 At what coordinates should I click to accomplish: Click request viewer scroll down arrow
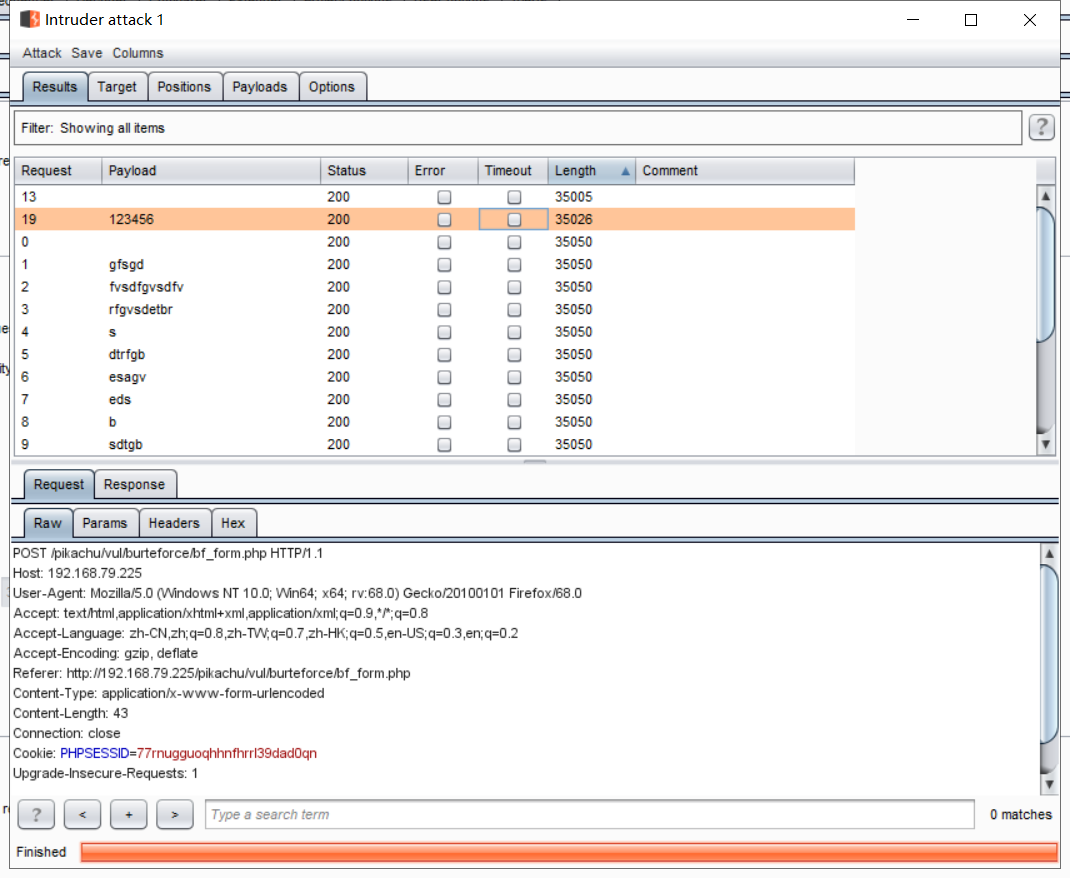click(1050, 784)
